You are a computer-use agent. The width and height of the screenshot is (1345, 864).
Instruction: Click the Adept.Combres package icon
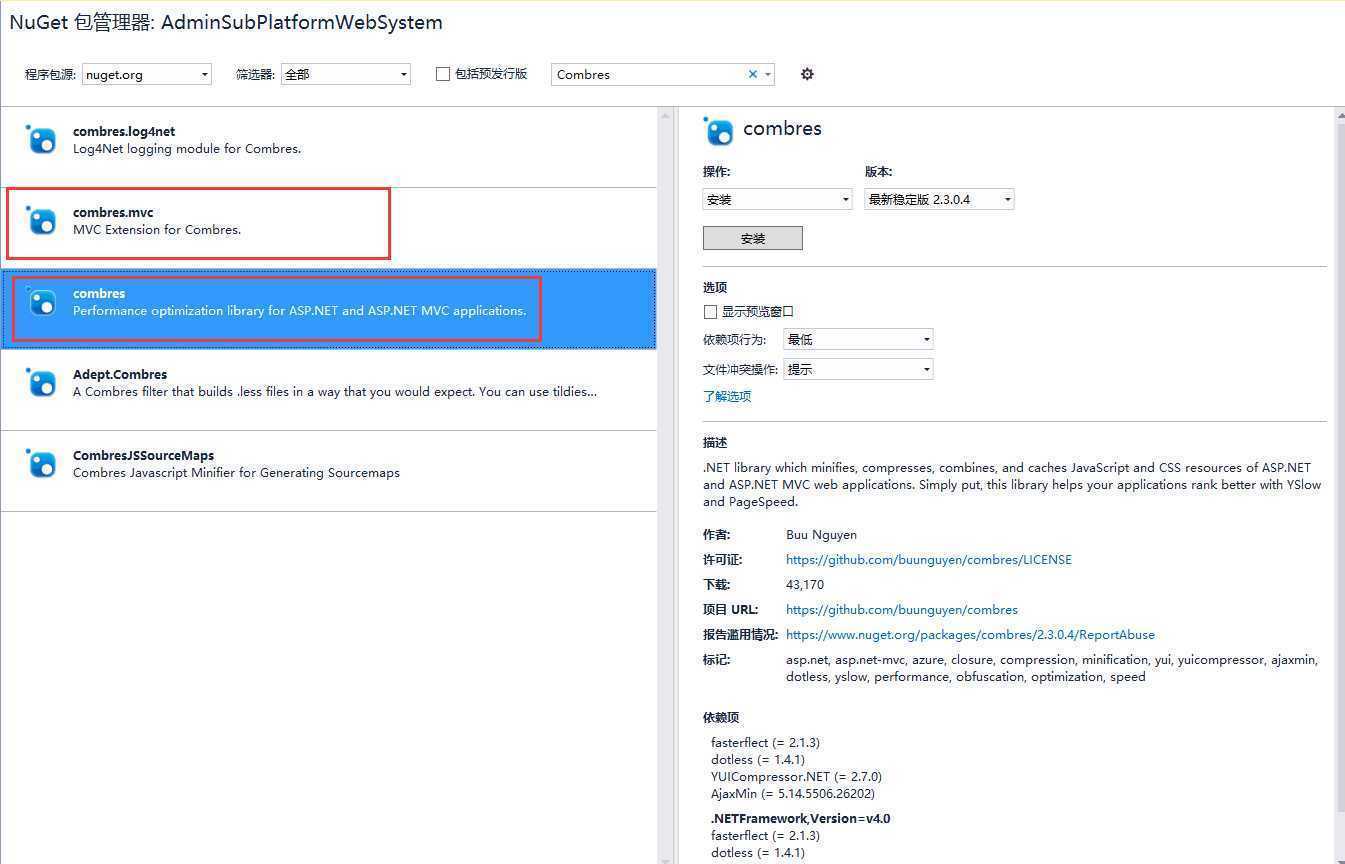tap(41, 382)
